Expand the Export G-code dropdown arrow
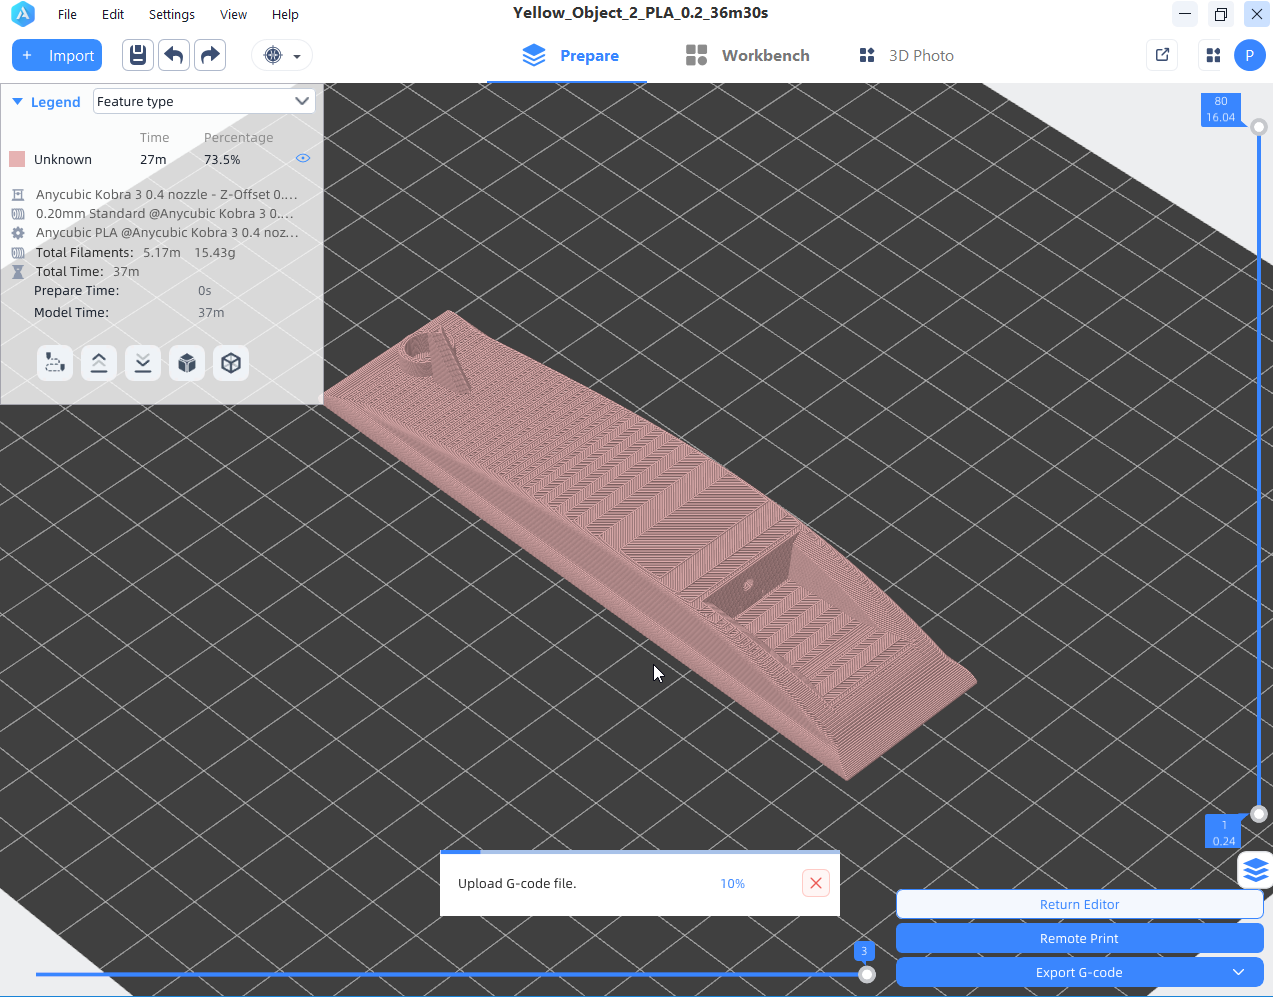 coord(1238,972)
